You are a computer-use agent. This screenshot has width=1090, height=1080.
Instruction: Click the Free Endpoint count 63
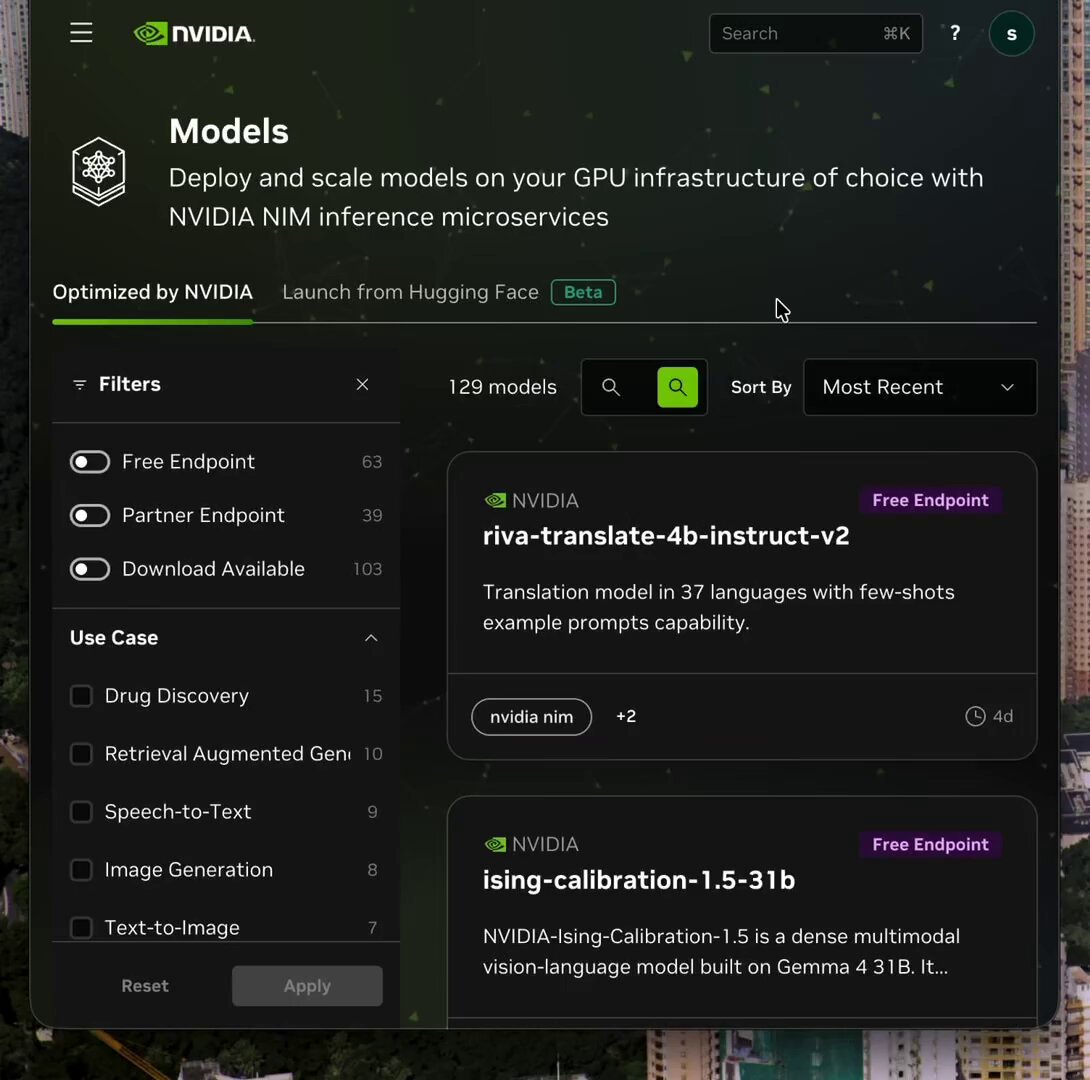372,461
